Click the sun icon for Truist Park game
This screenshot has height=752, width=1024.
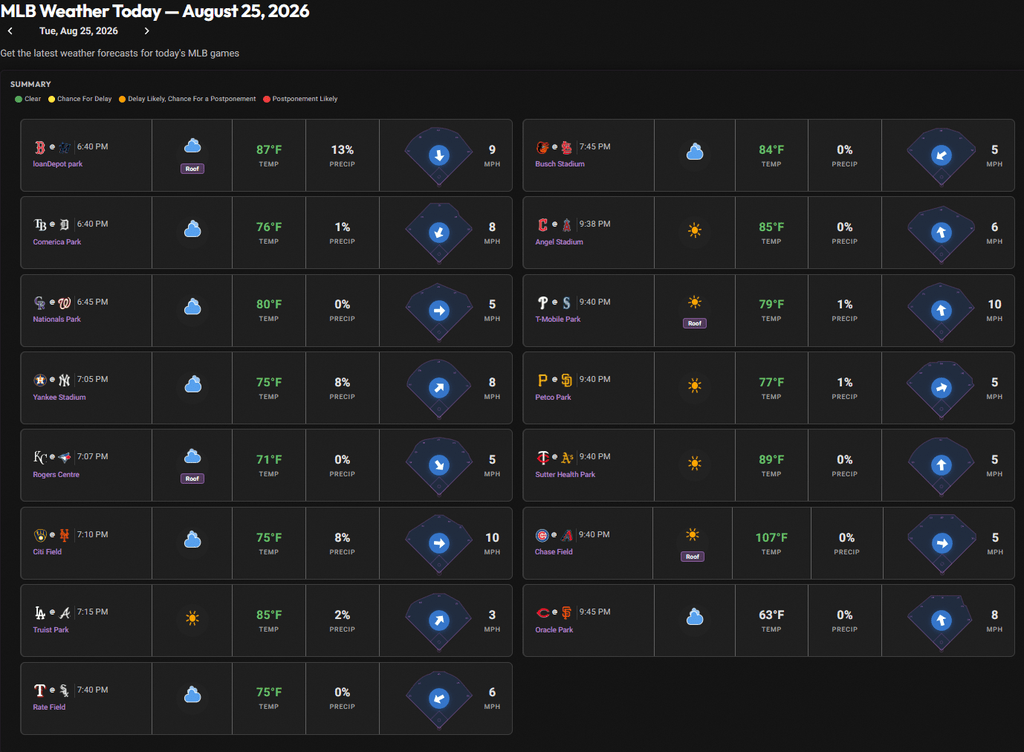192,618
